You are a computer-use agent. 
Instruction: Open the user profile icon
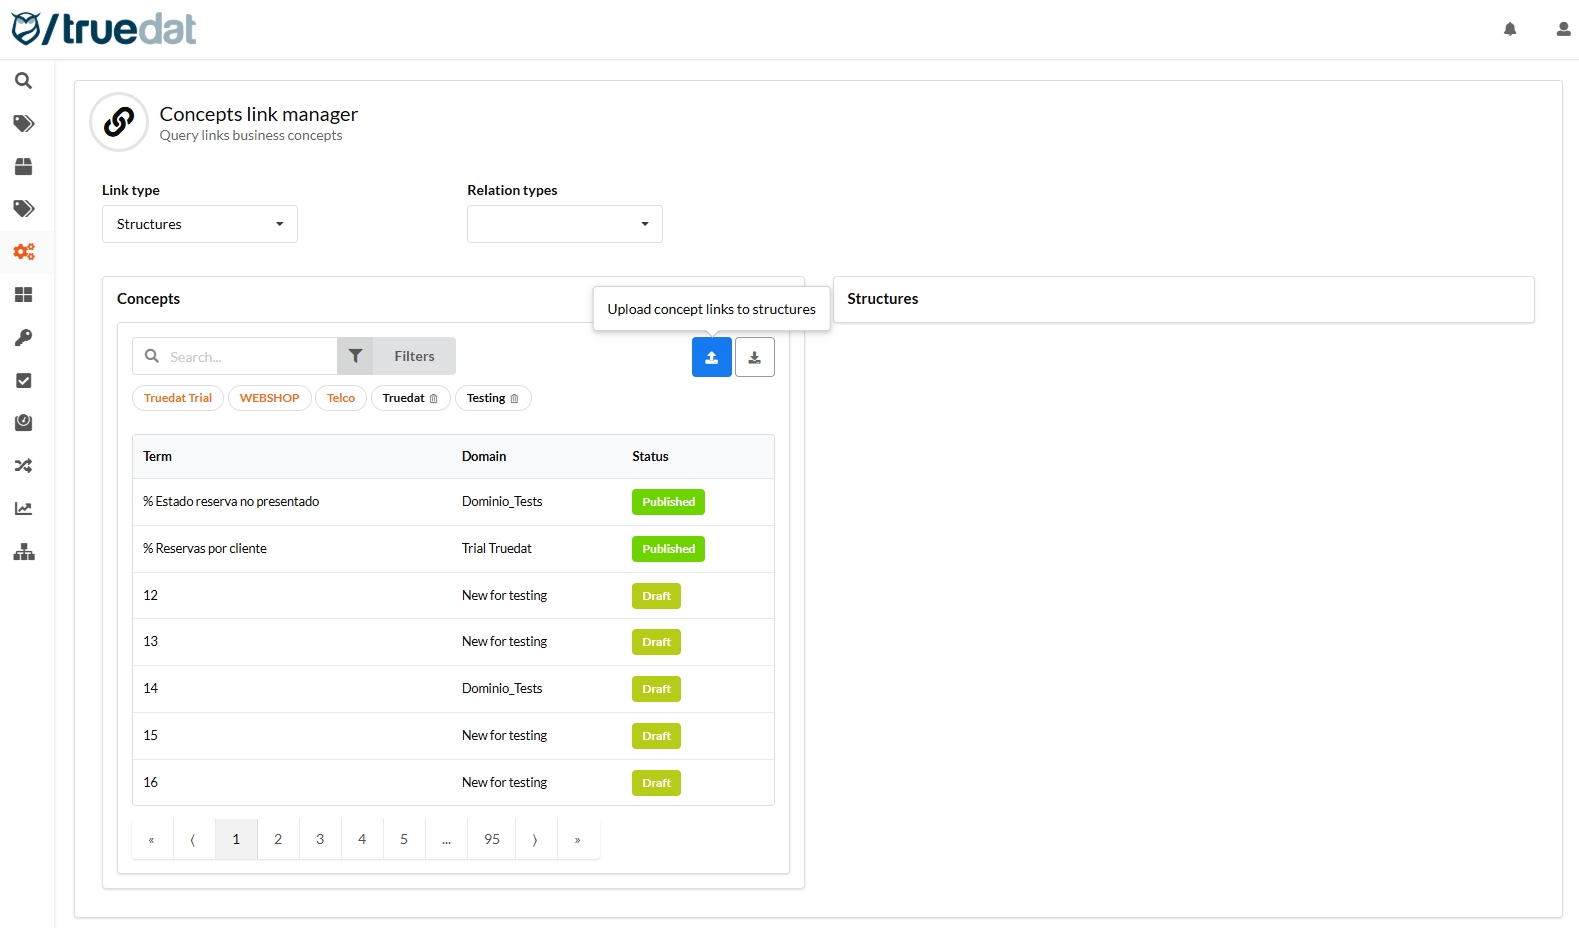[1563, 29]
